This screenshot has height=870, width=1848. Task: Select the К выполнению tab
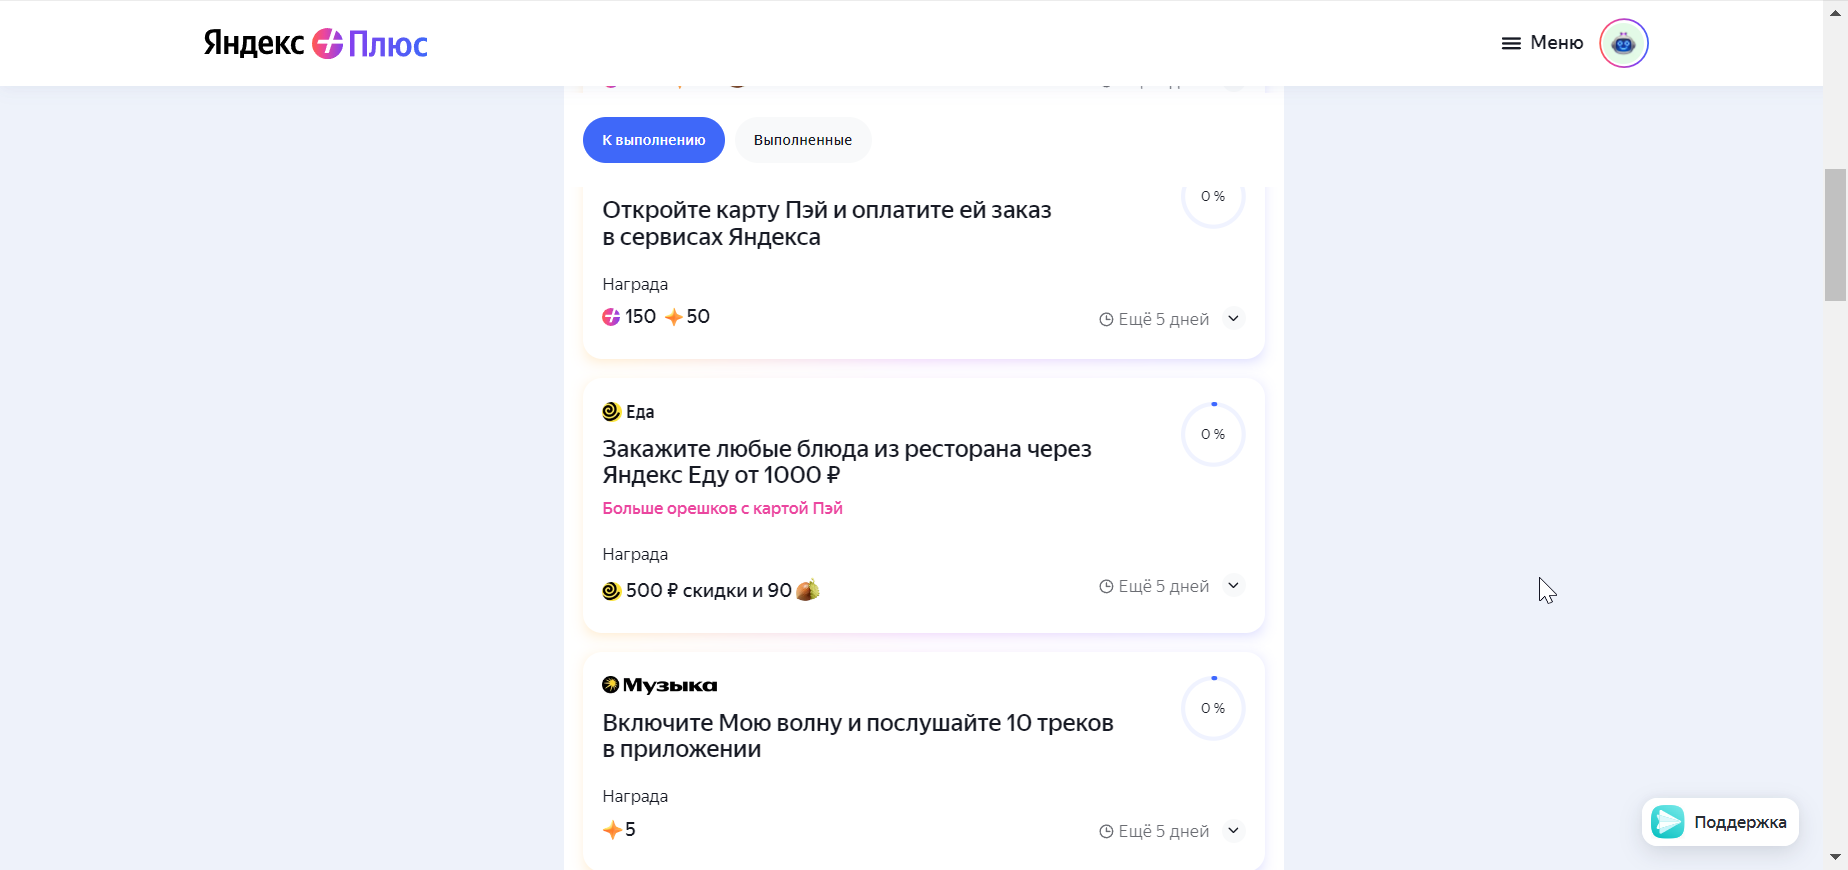(654, 140)
